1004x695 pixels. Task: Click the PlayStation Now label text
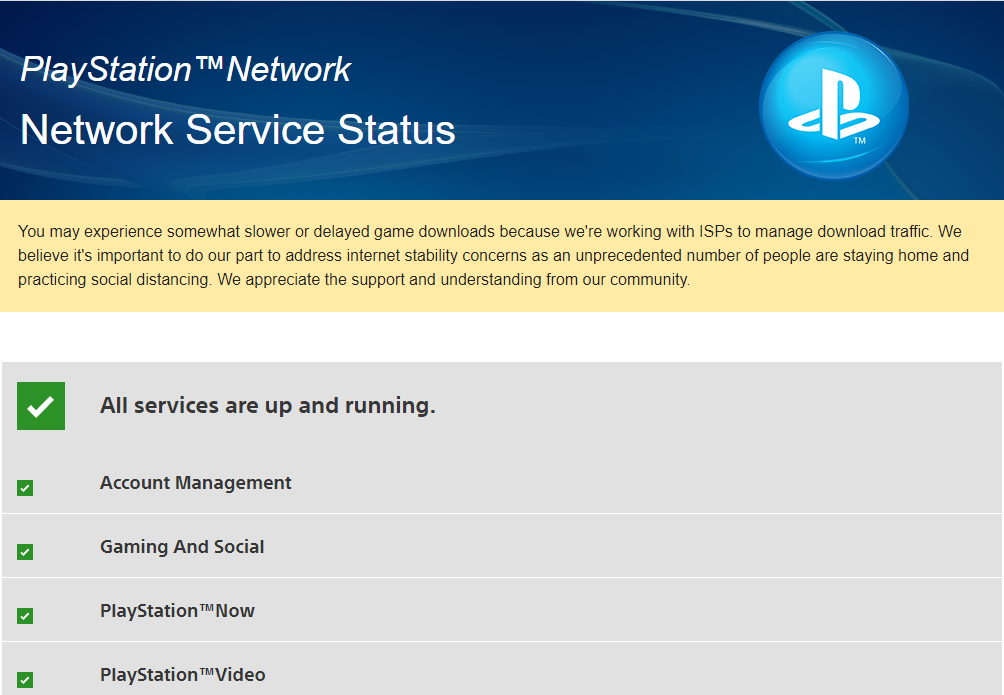pos(177,611)
